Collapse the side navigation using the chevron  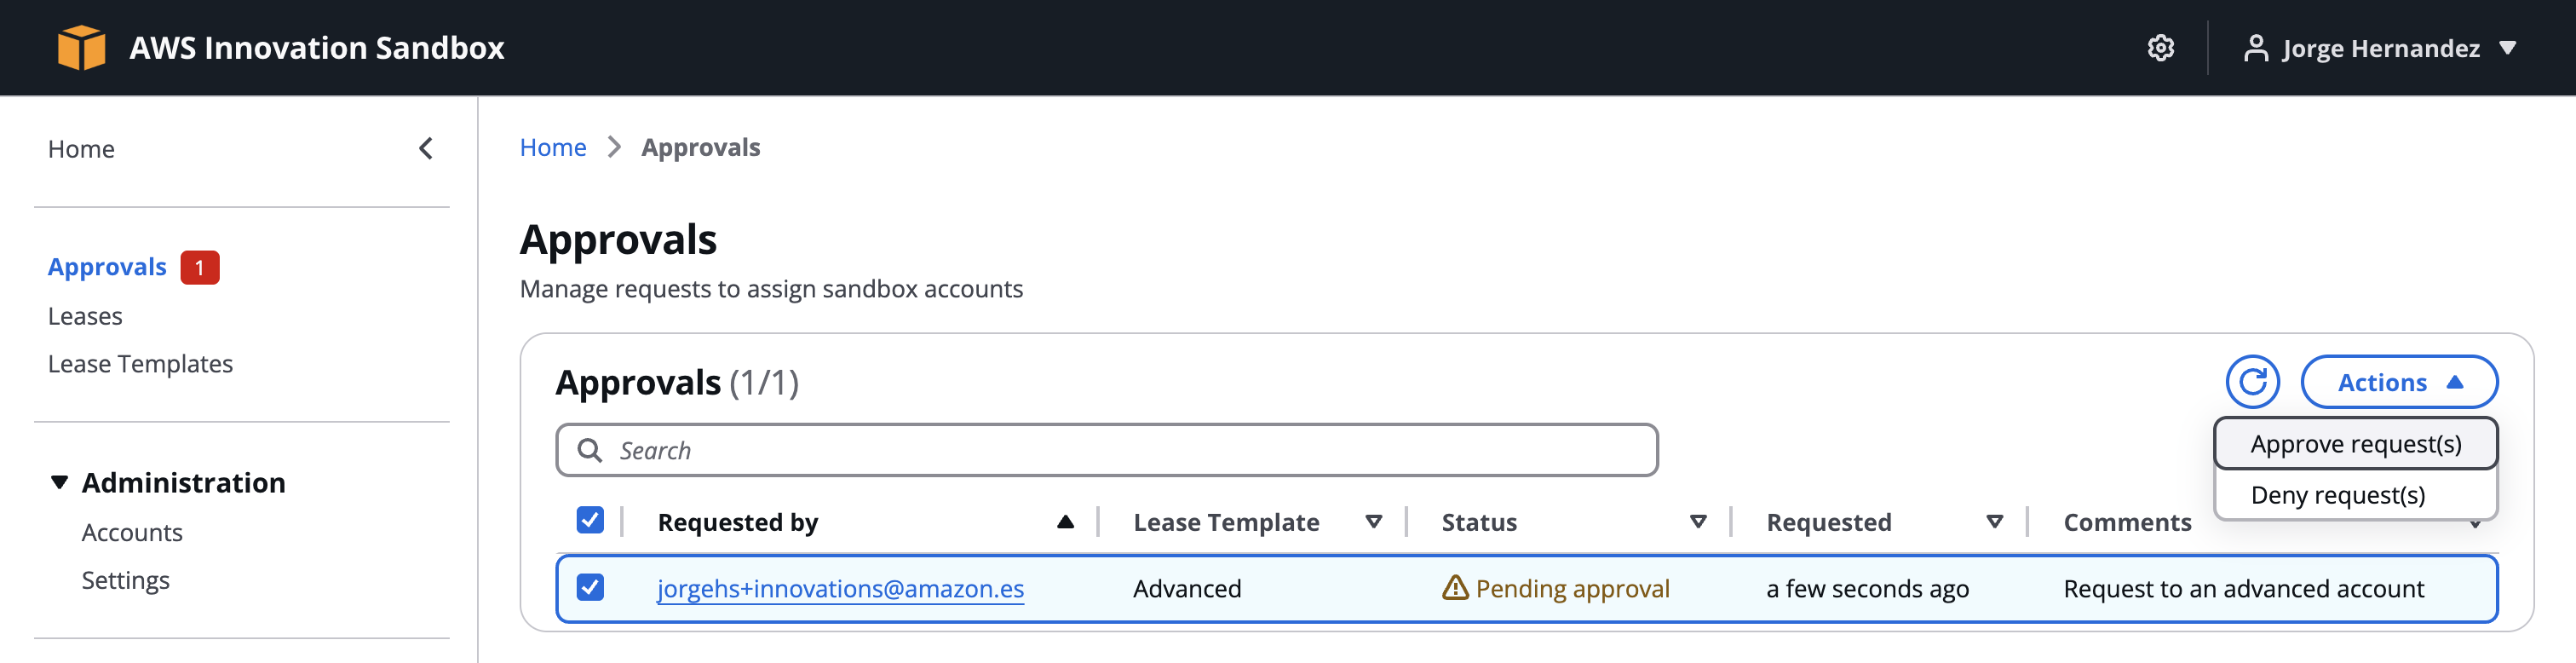pyautogui.click(x=426, y=149)
